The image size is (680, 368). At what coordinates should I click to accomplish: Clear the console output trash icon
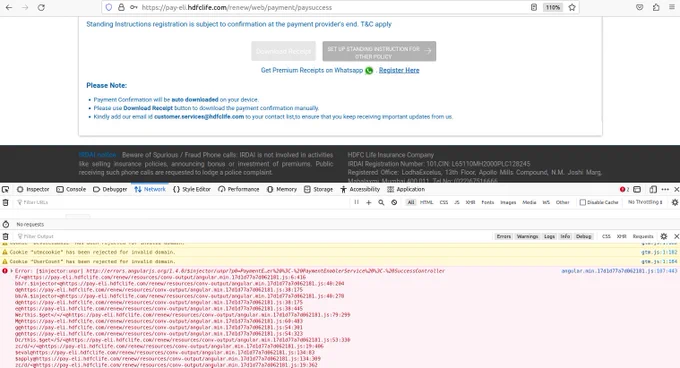[6, 237]
